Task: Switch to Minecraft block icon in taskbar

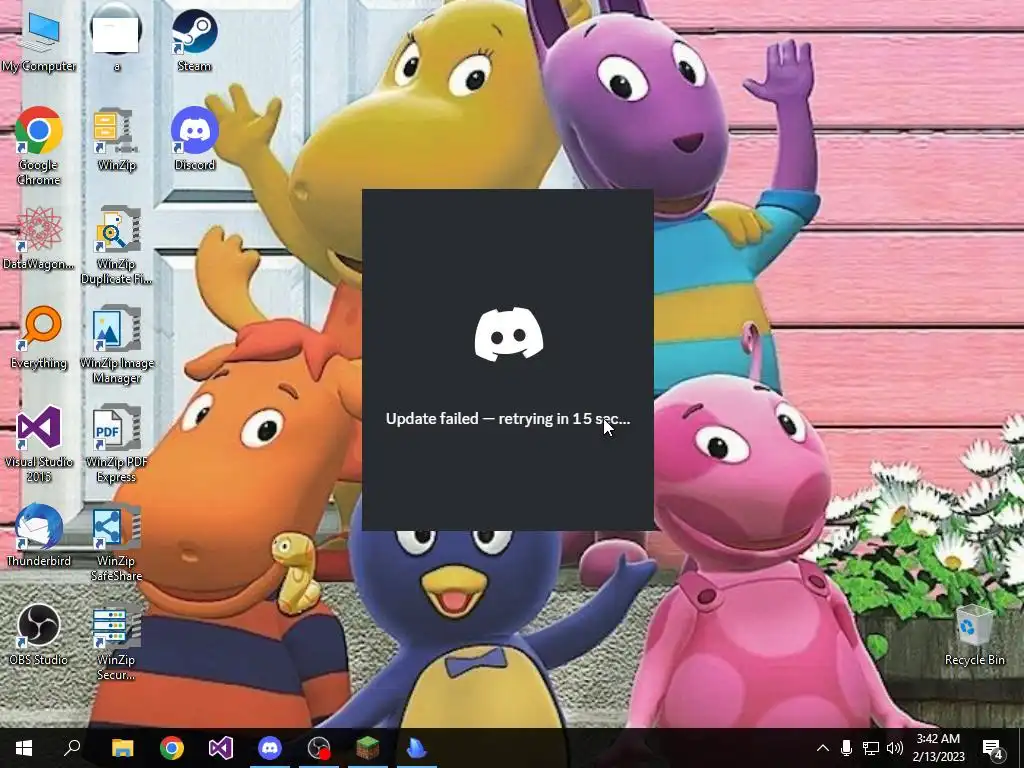Action: [x=368, y=748]
